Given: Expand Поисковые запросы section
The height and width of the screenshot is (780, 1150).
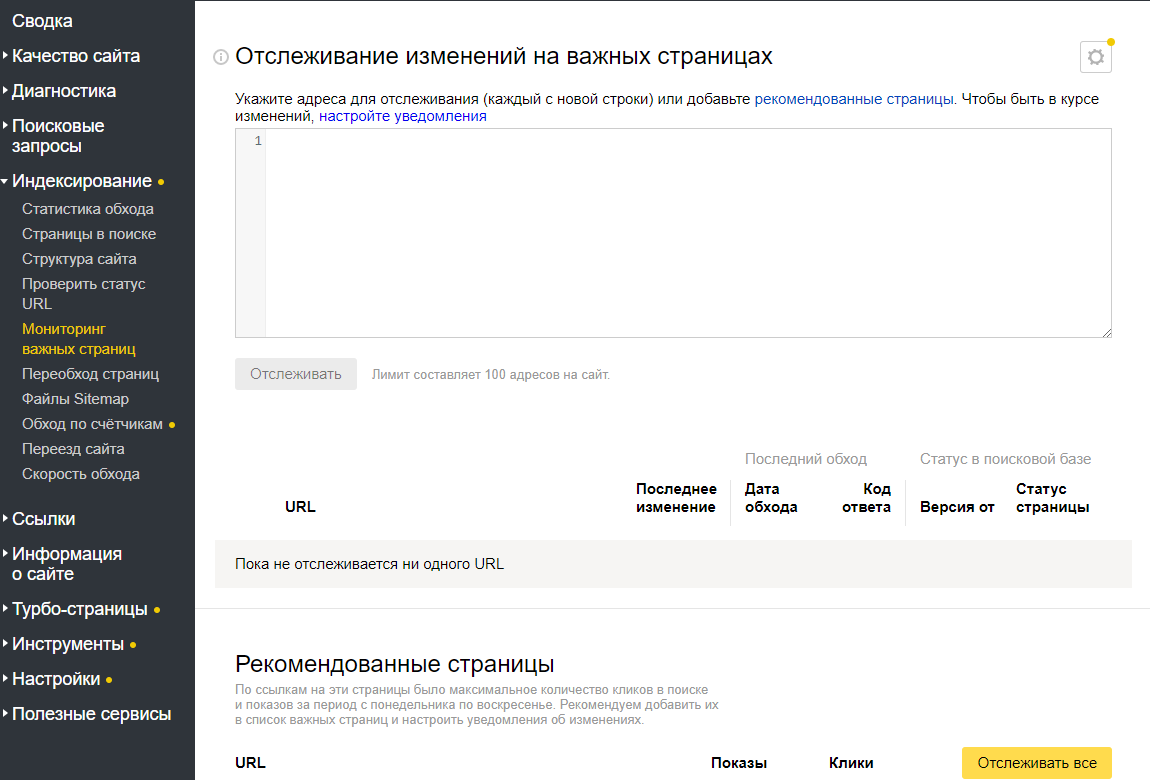Looking at the screenshot, I should point(58,136).
